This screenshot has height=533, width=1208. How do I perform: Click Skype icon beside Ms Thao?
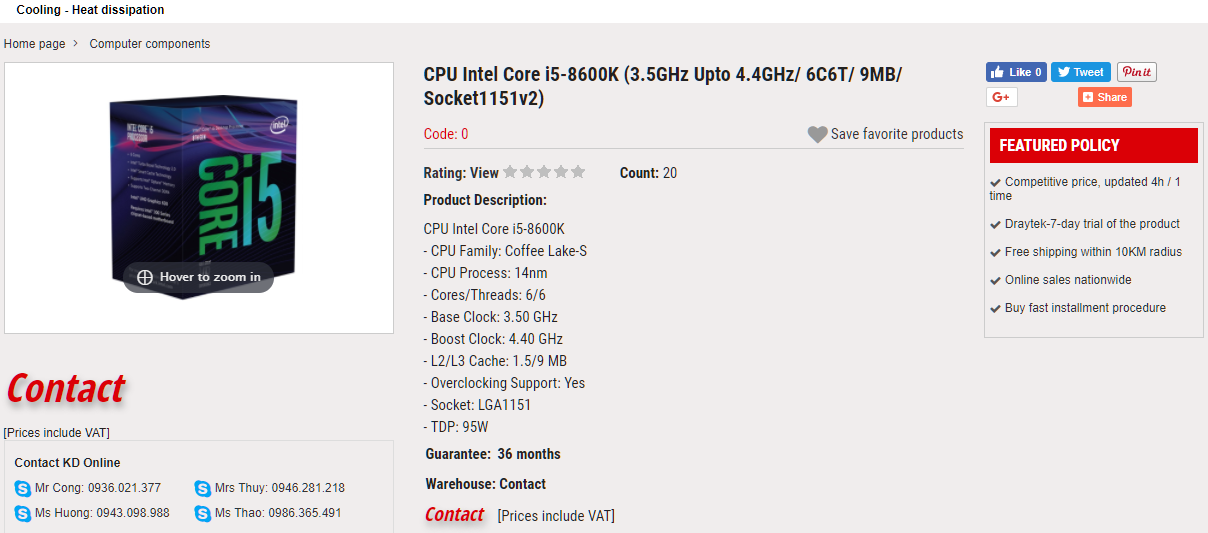202,513
